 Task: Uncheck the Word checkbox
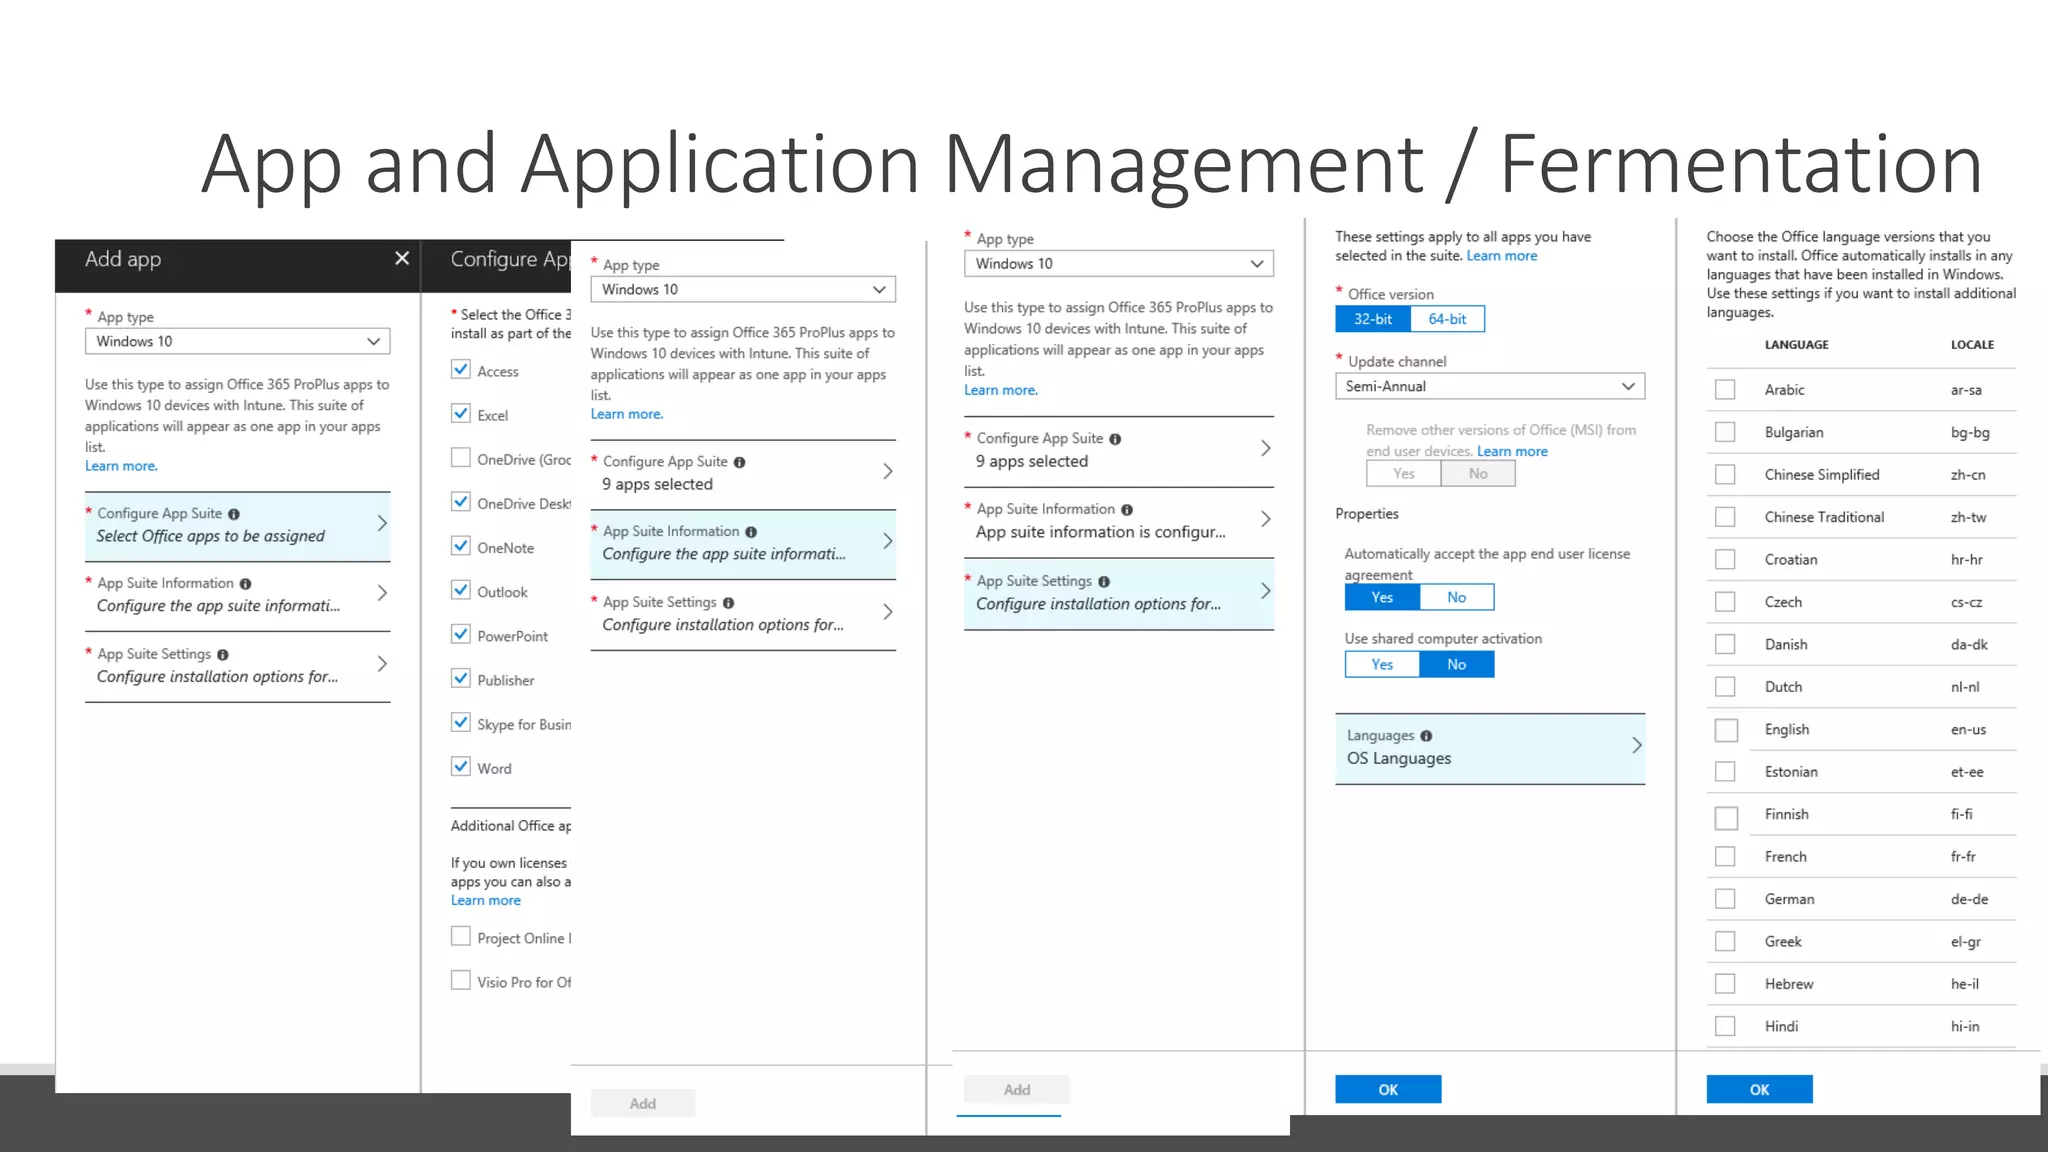point(461,766)
